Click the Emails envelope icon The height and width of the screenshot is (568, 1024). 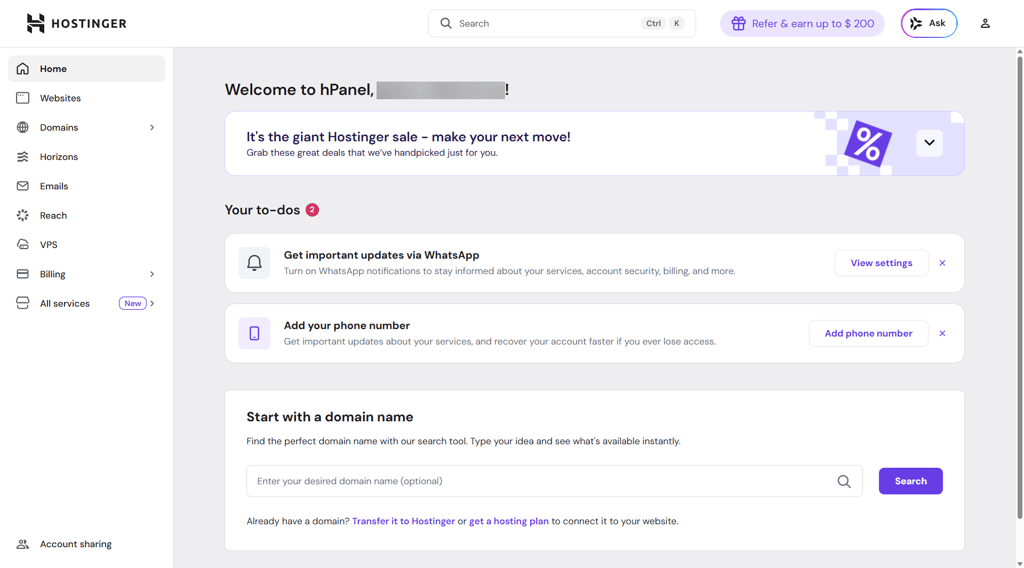click(x=23, y=186)
